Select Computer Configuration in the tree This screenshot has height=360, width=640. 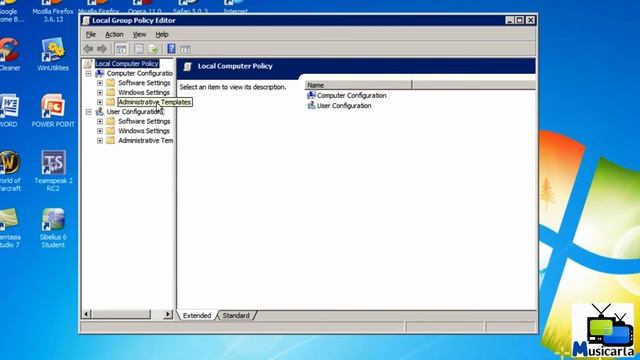click(x=140, y=73)
